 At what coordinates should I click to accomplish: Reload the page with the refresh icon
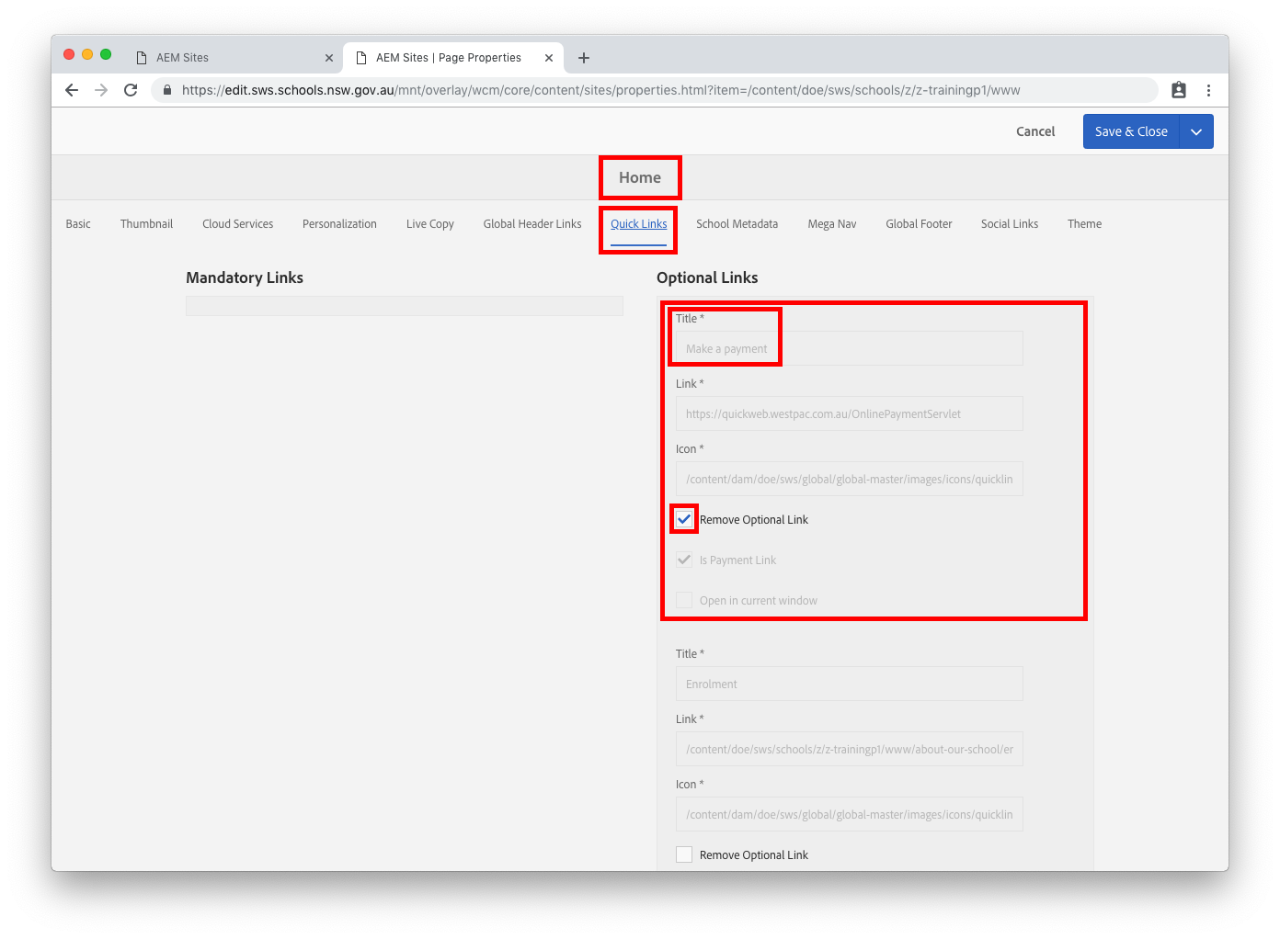tap(130, 90)
